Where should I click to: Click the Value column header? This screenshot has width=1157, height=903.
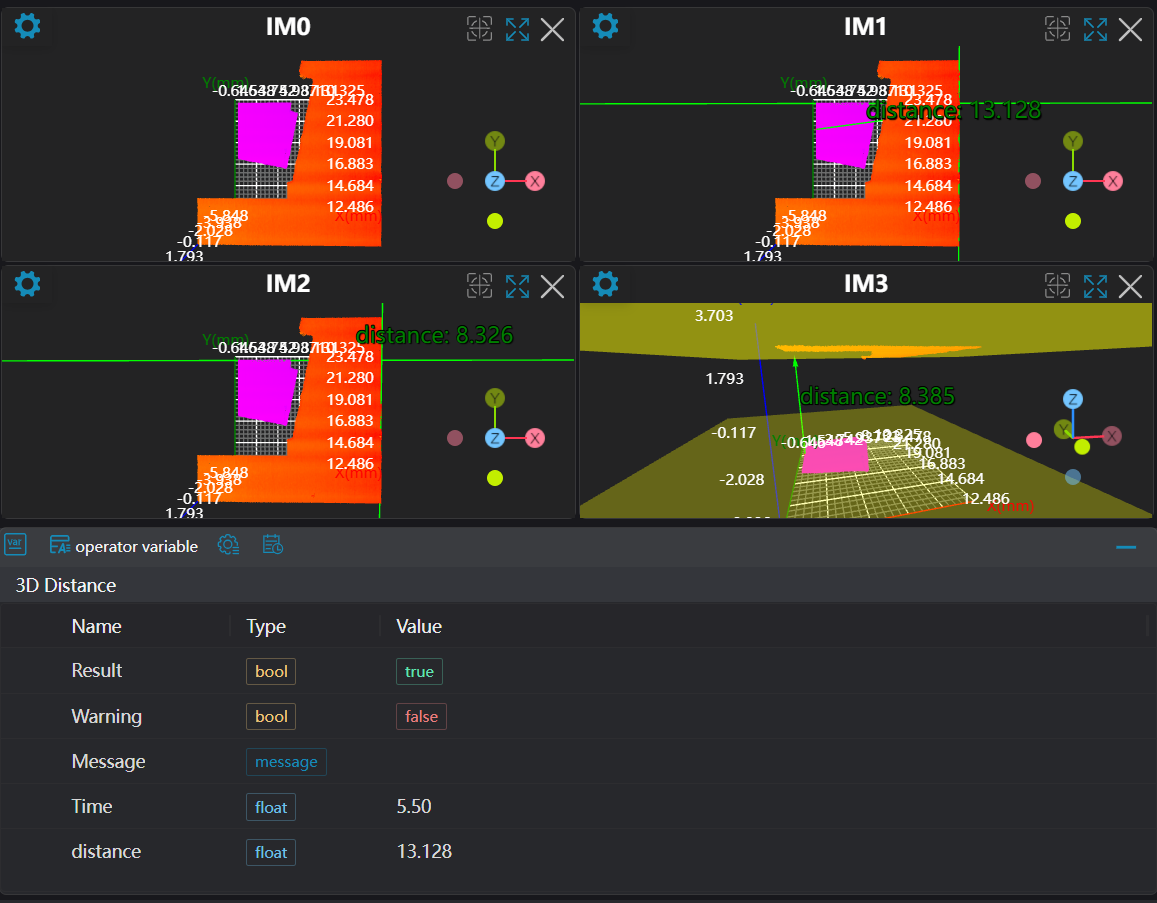coord(419,627)
